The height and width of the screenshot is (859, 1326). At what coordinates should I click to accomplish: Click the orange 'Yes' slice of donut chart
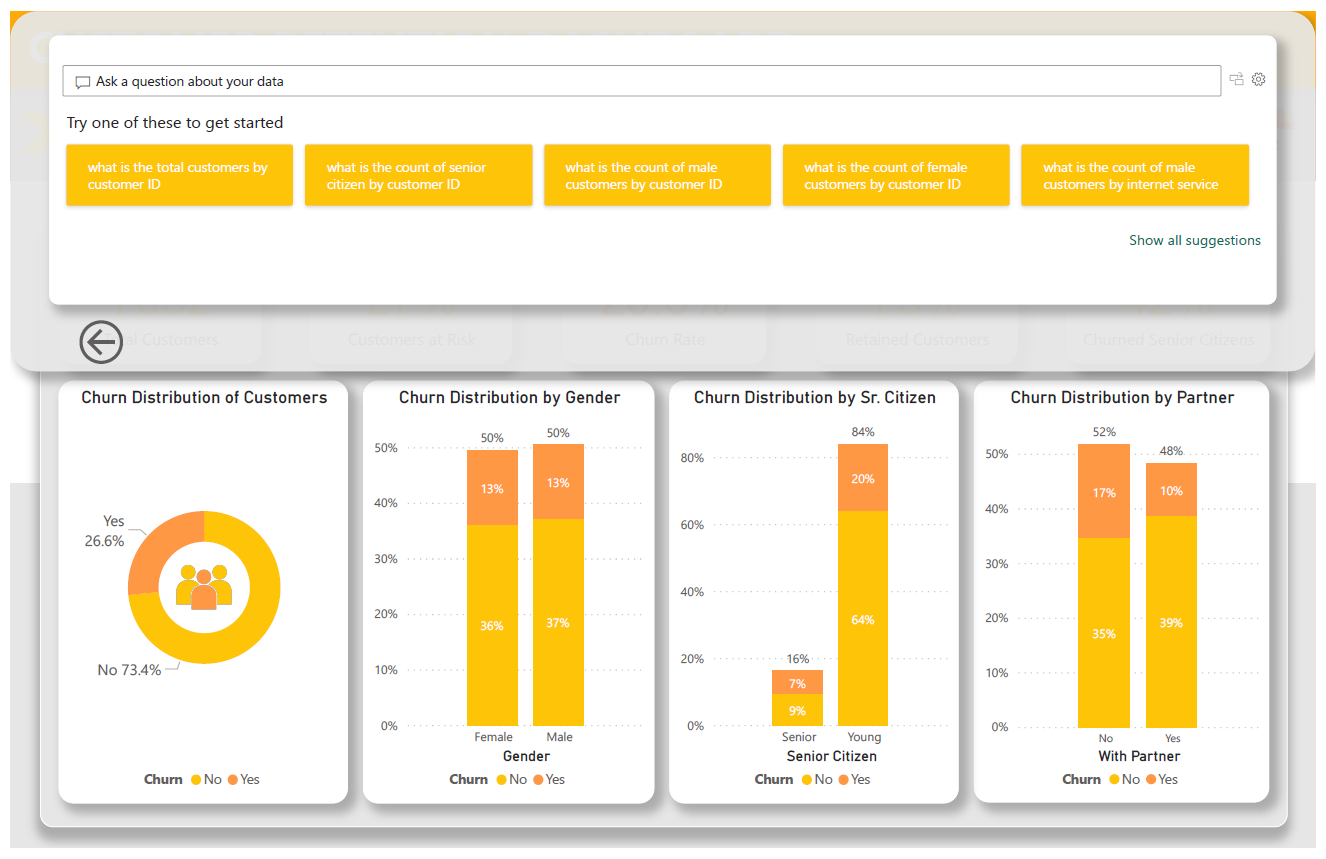[160, 545]
